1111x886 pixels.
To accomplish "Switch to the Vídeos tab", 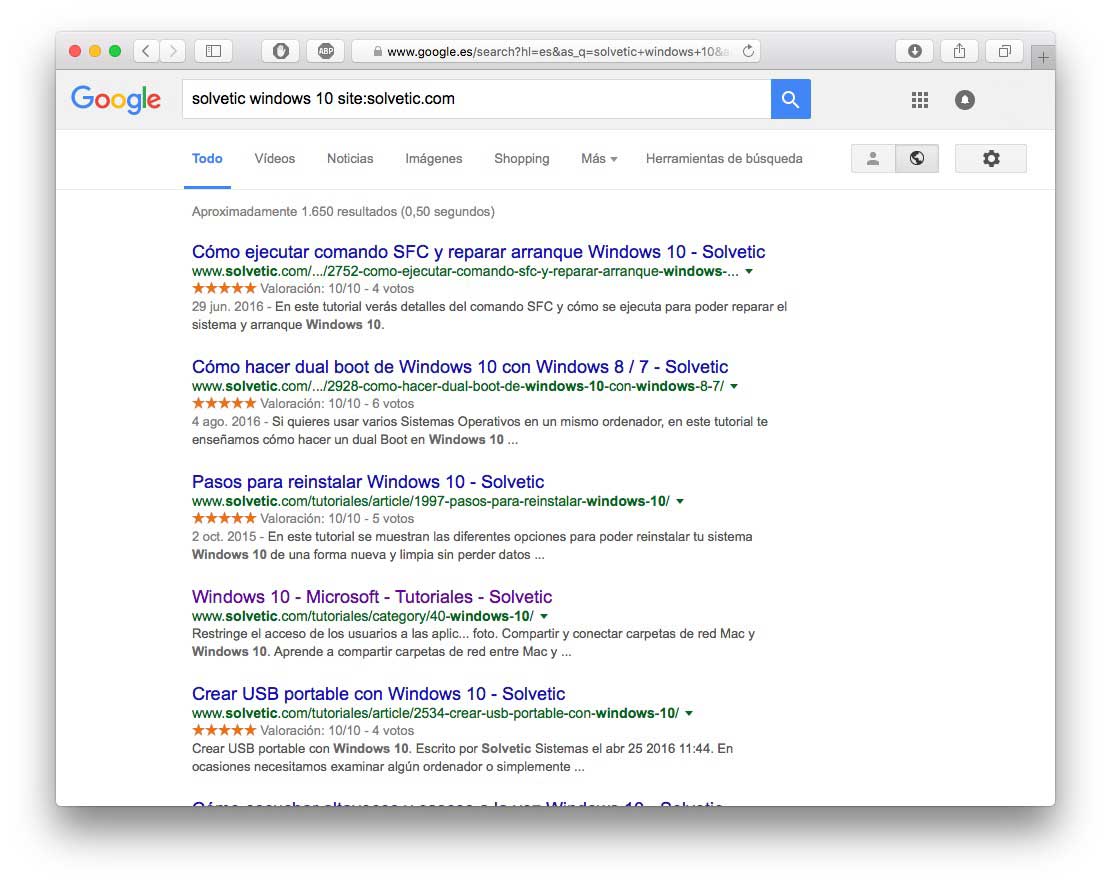I will [275, 159].
